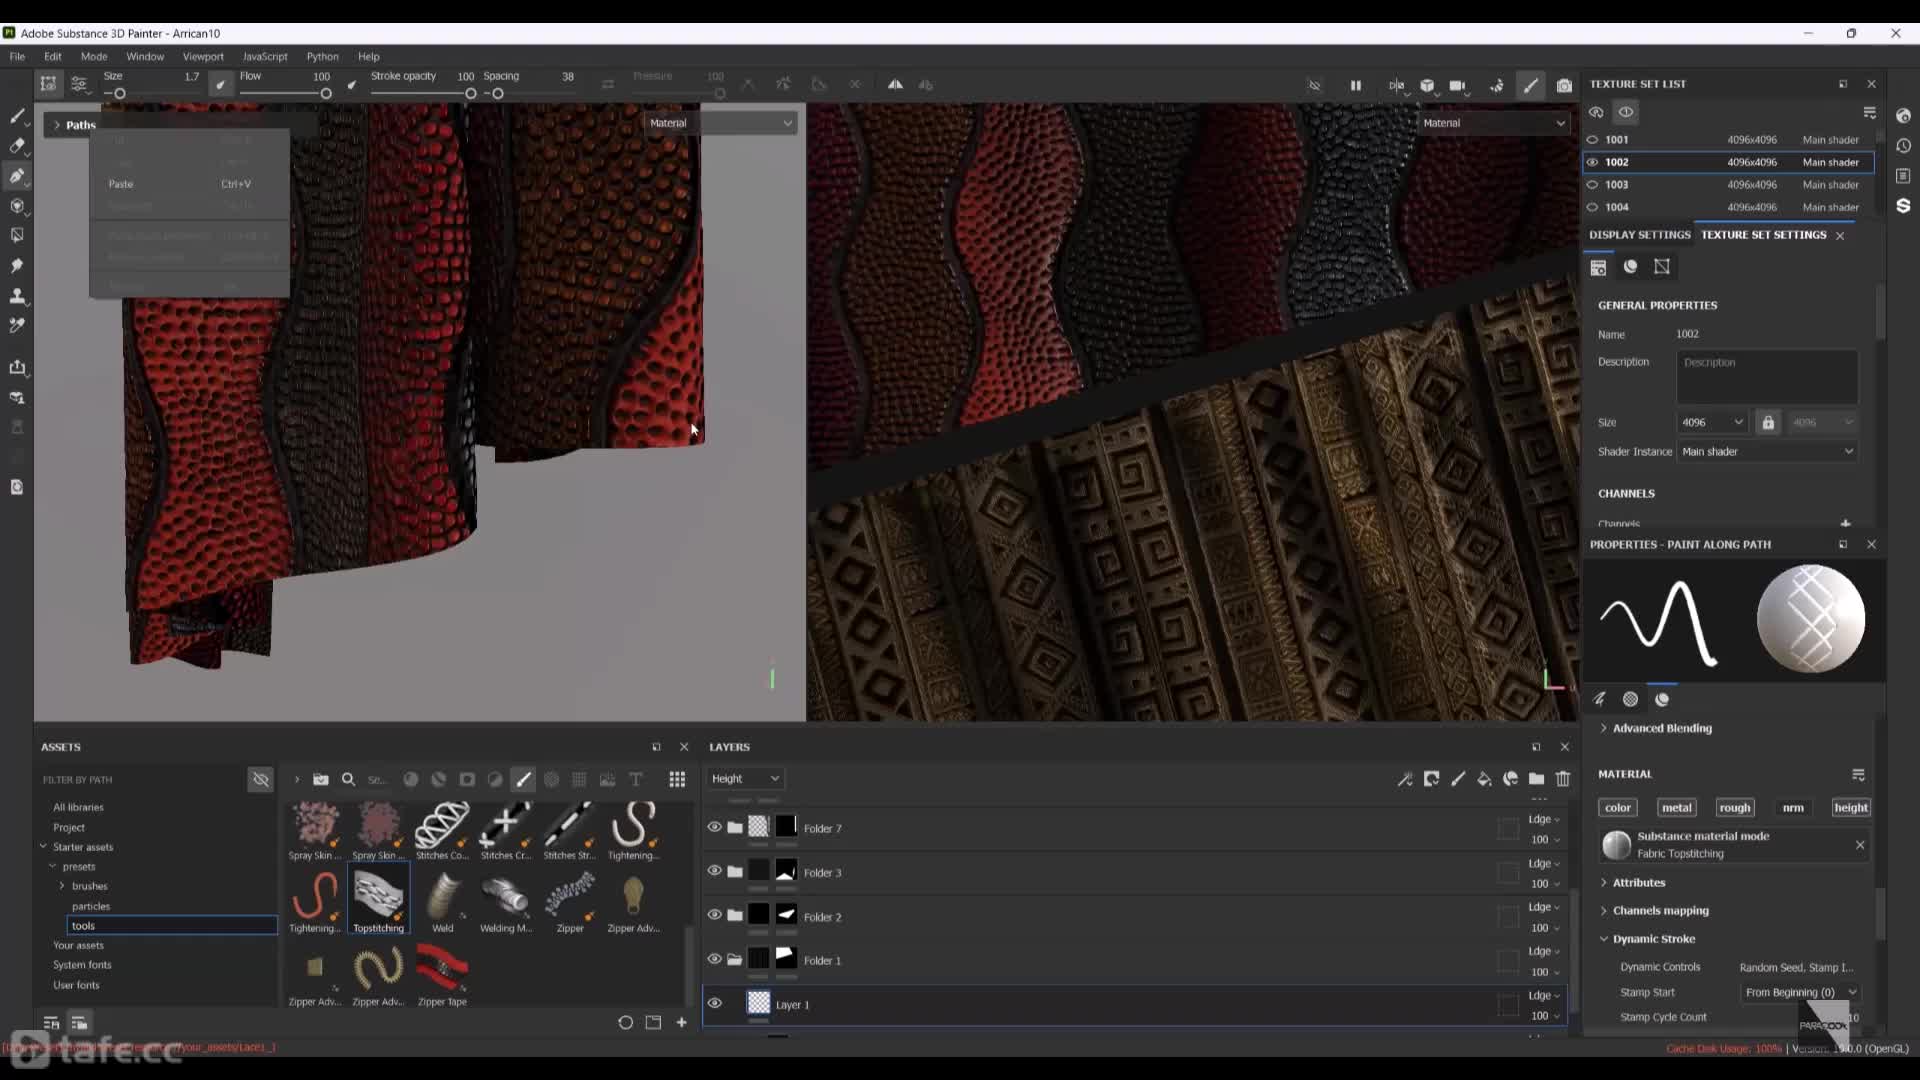Hide texture set 1003 eye icon

click(x=1592, y=185)
